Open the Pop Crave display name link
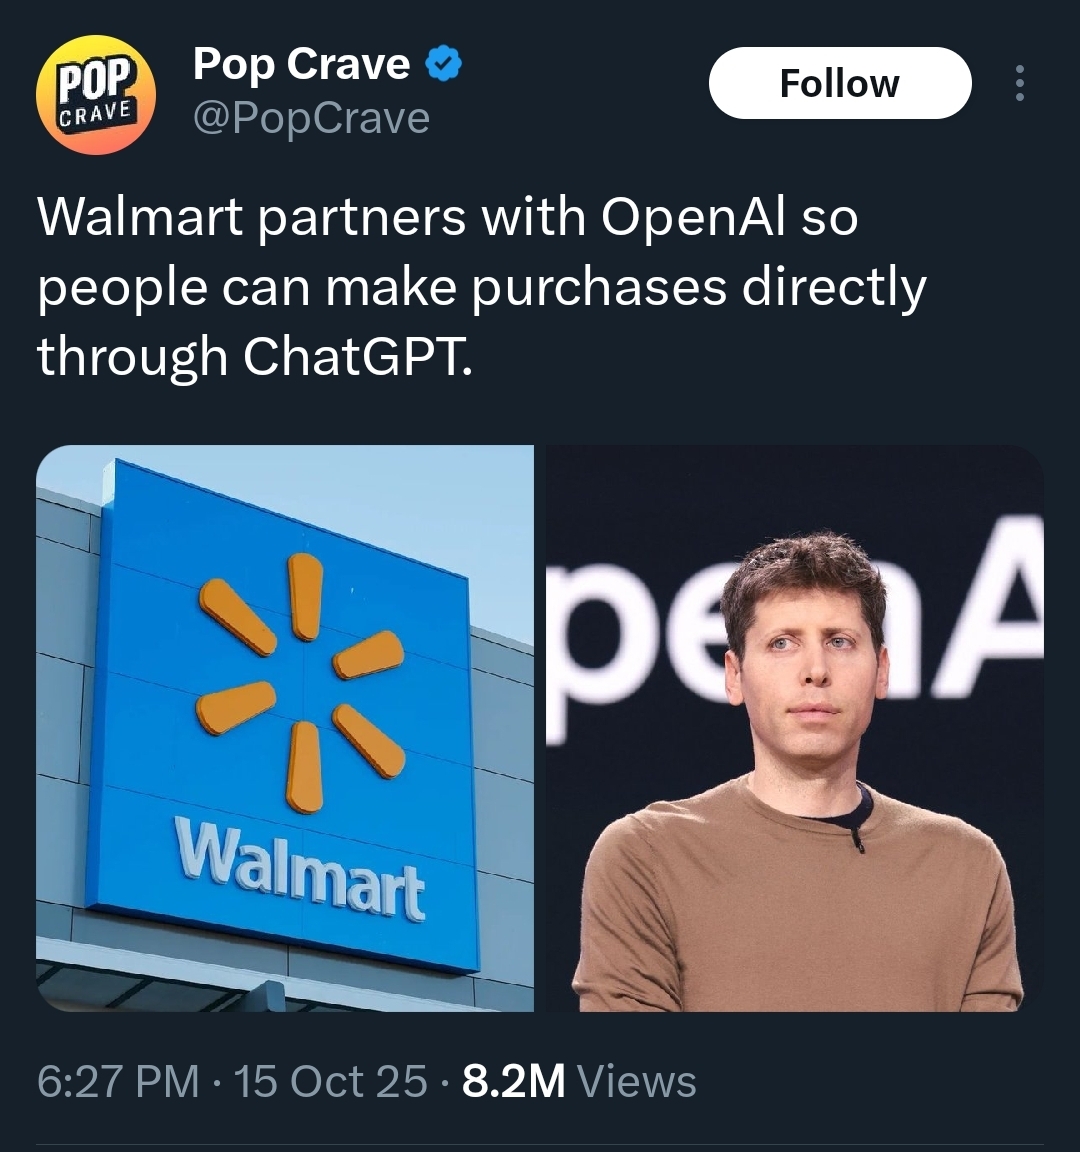1080x1152 pixels. 301,65
